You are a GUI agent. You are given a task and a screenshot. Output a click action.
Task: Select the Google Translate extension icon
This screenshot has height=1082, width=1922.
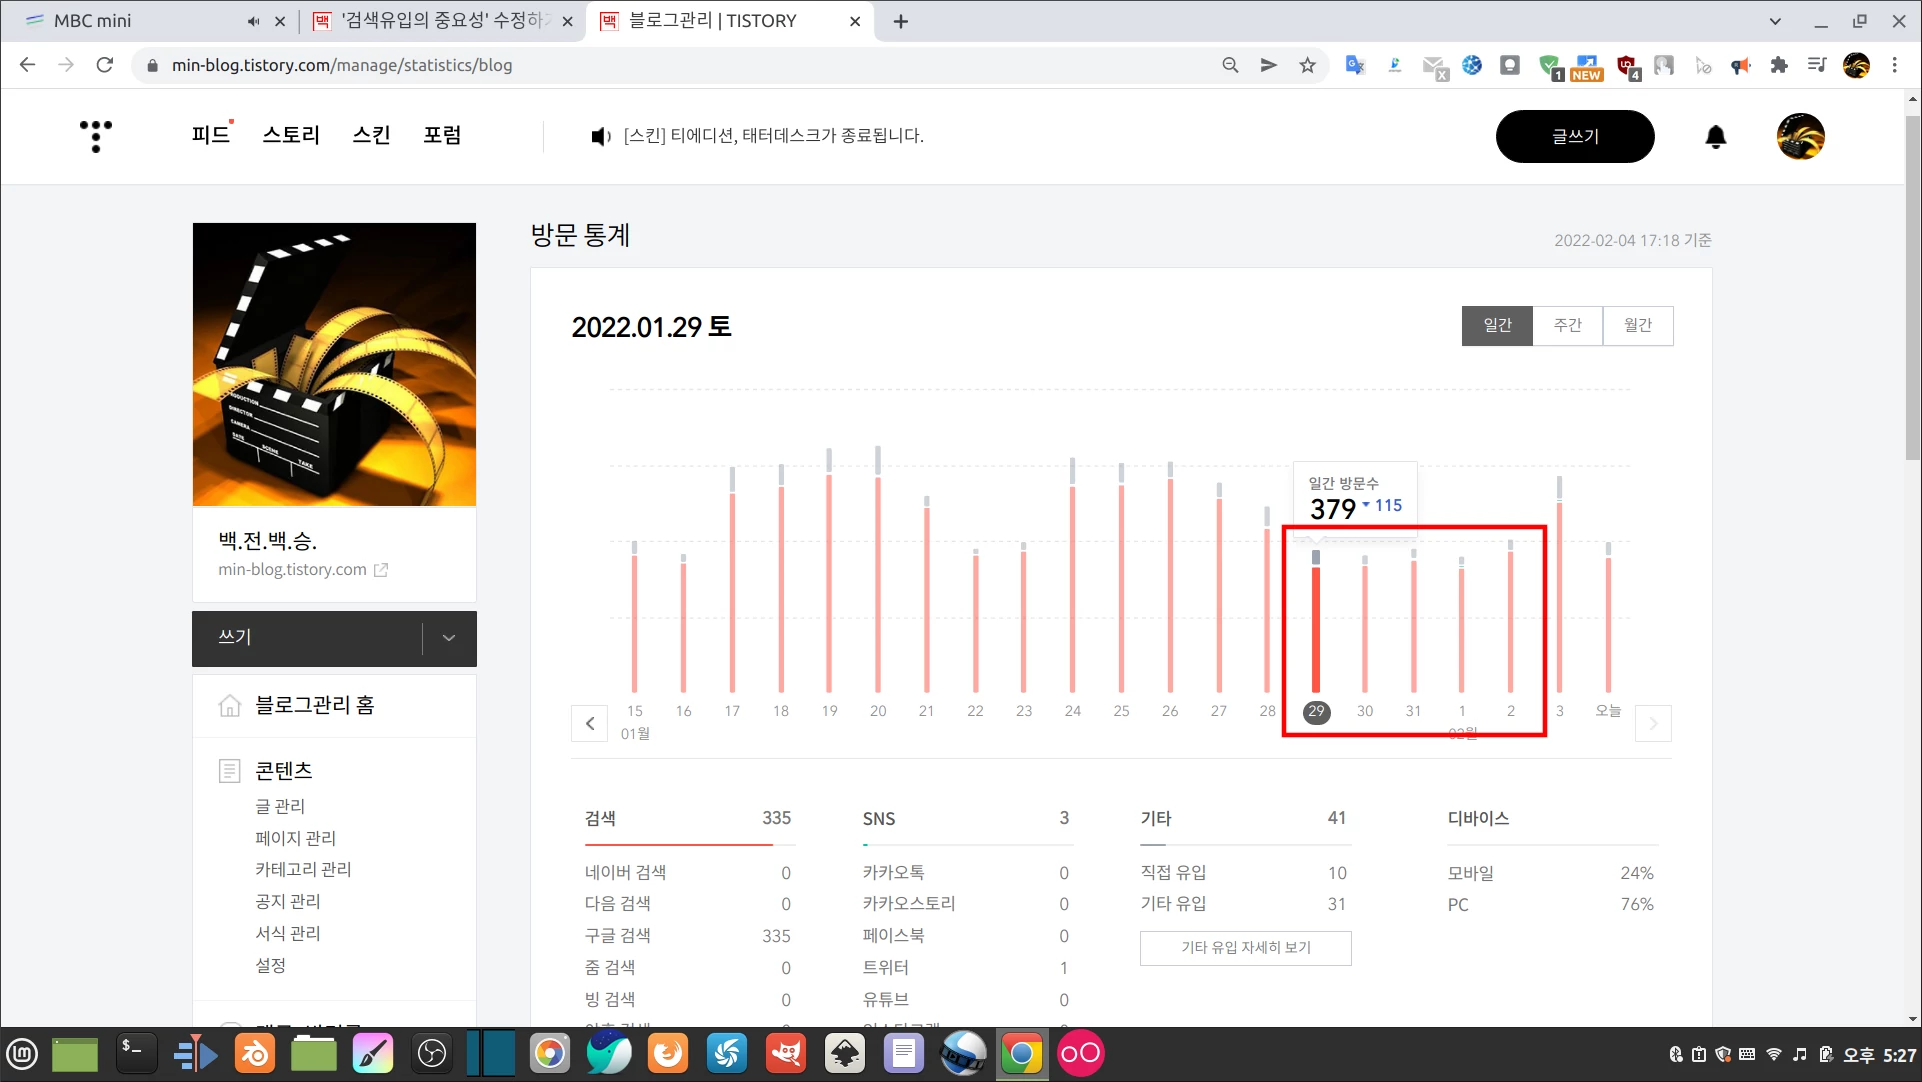coord(1355,65)
